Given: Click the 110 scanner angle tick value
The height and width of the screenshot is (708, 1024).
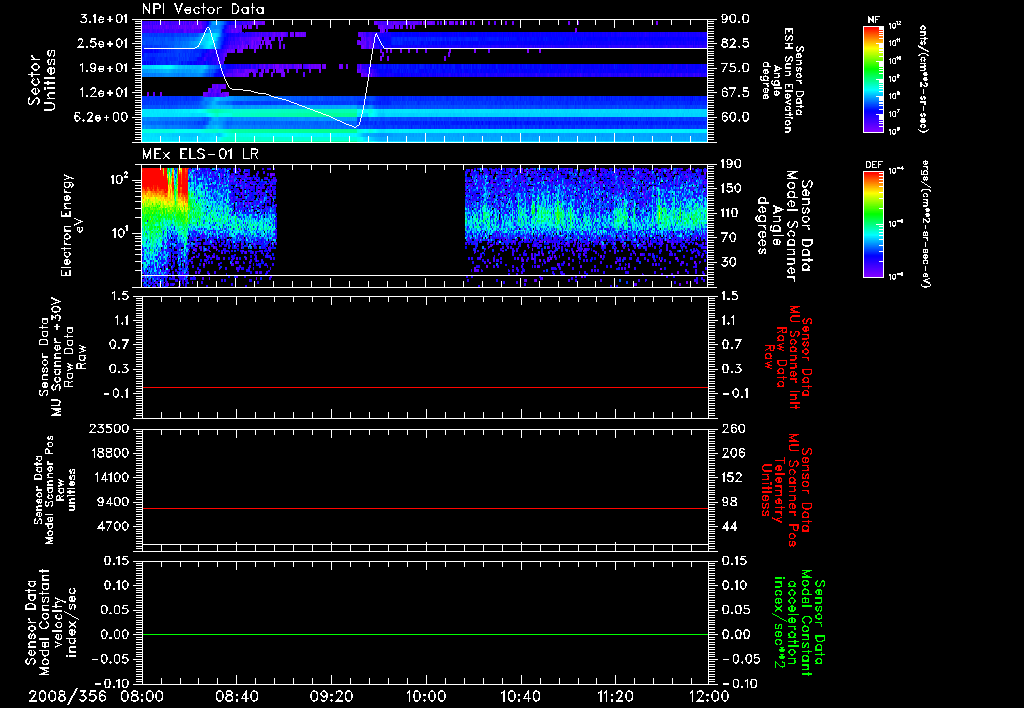Looking at the screenshot, I should coord(731,213).
